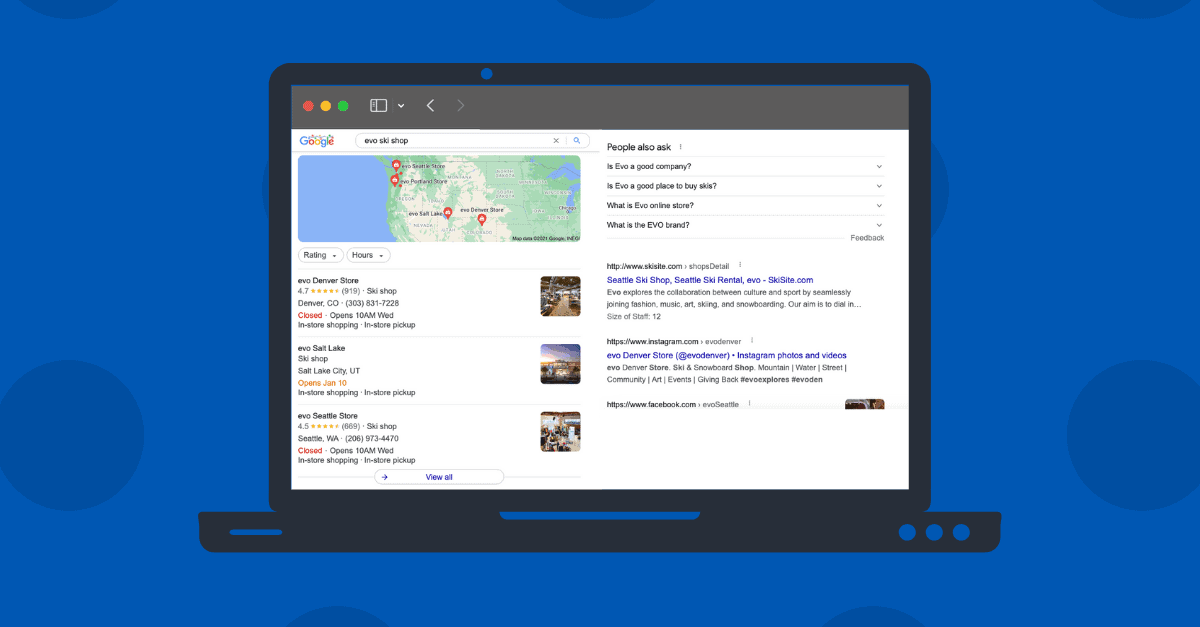Open the Hours filter dropdown
The width and height of the screenshot is (1200, 627).
point(368,255)
